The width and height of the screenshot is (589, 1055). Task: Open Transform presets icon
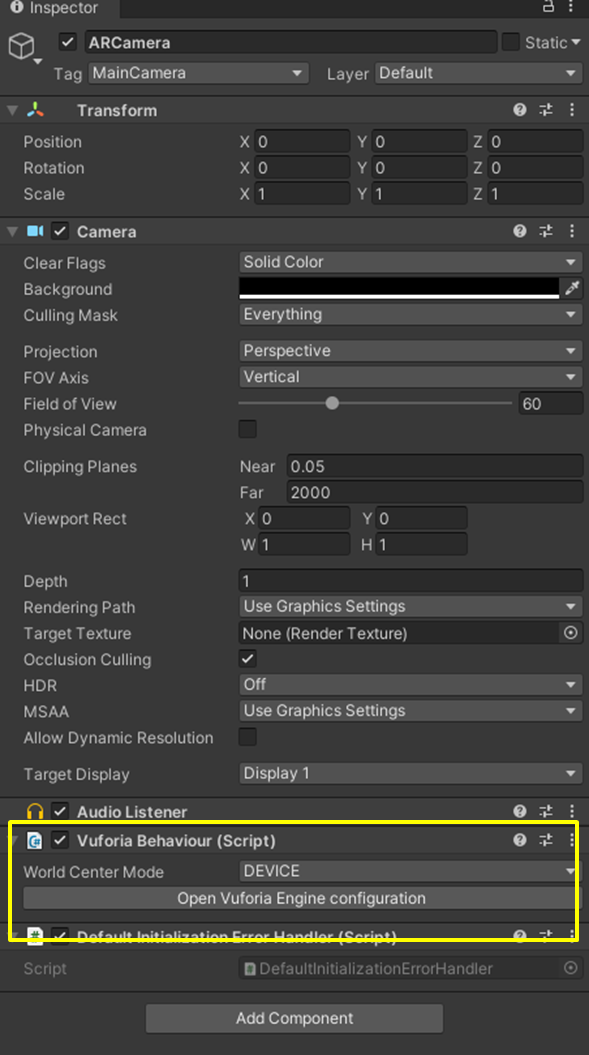pyautogui.click(x=546, y=110)
